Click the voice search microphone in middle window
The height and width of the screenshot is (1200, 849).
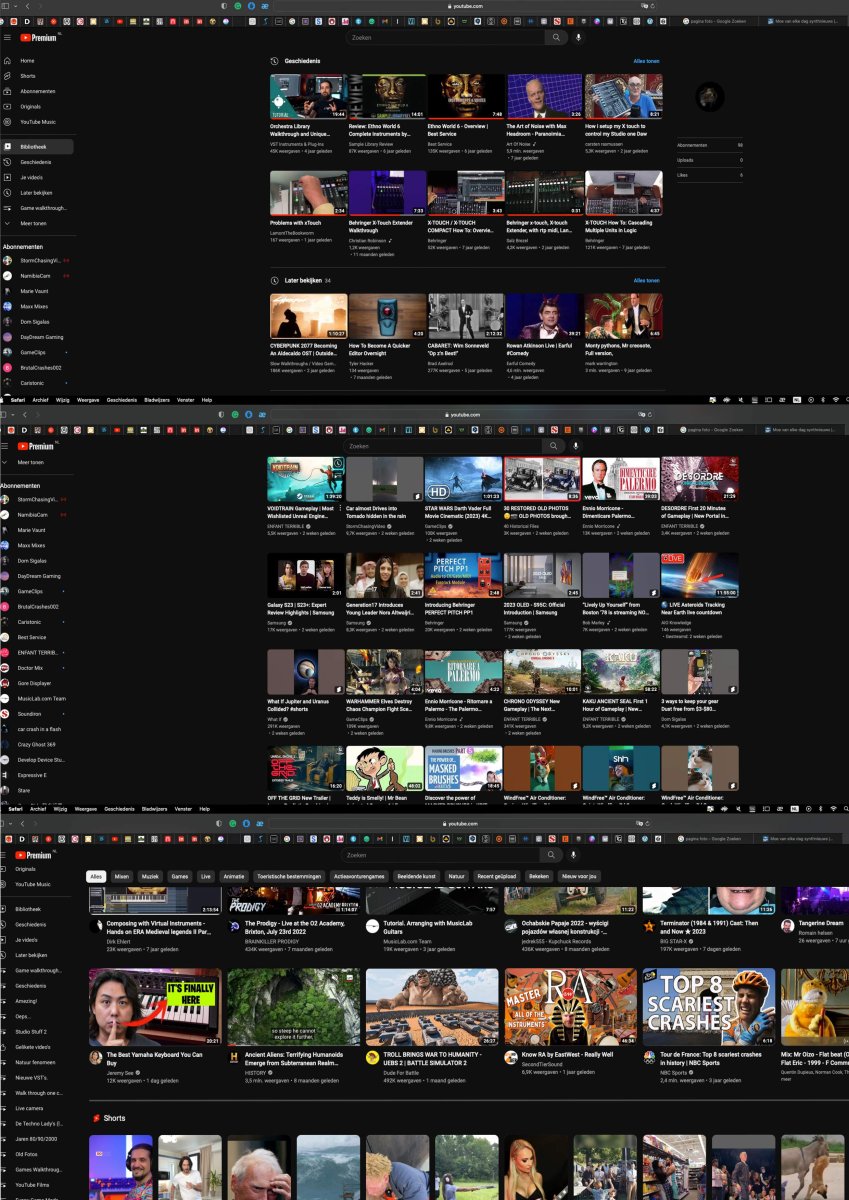pos(575,446)
